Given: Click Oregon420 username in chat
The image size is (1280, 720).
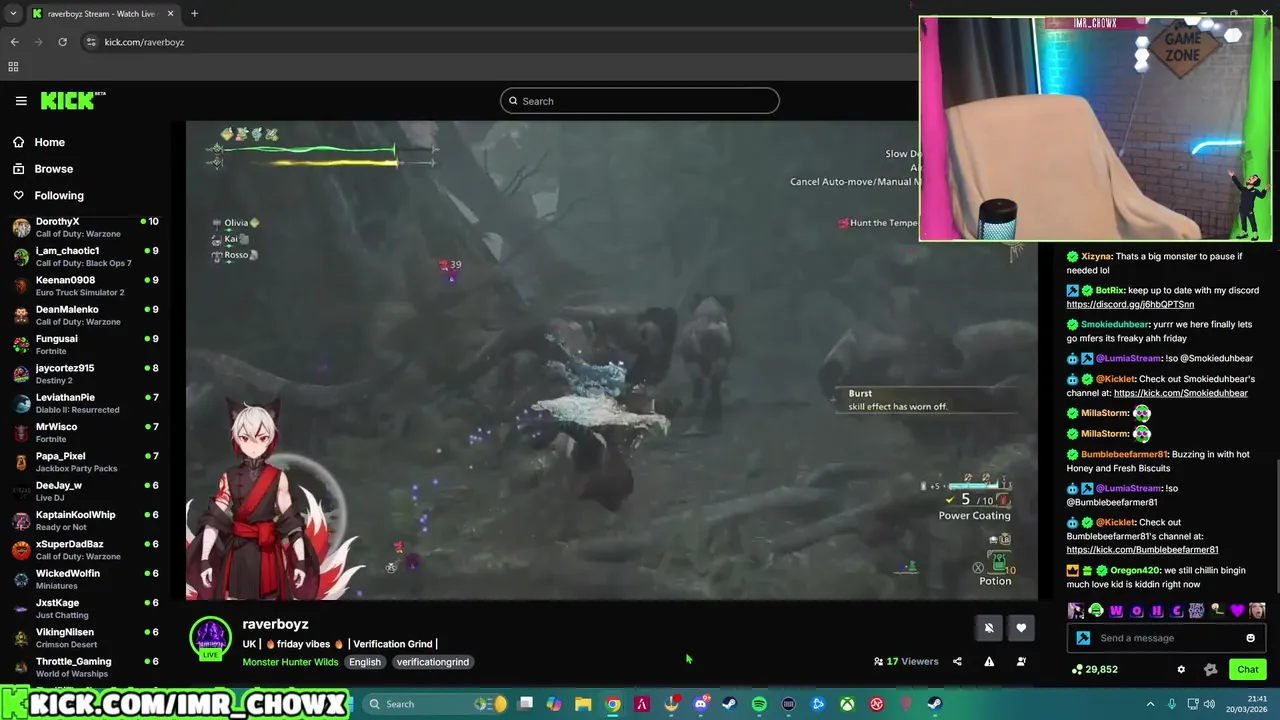Looking at the screenshot, I should coord(1134,570).
